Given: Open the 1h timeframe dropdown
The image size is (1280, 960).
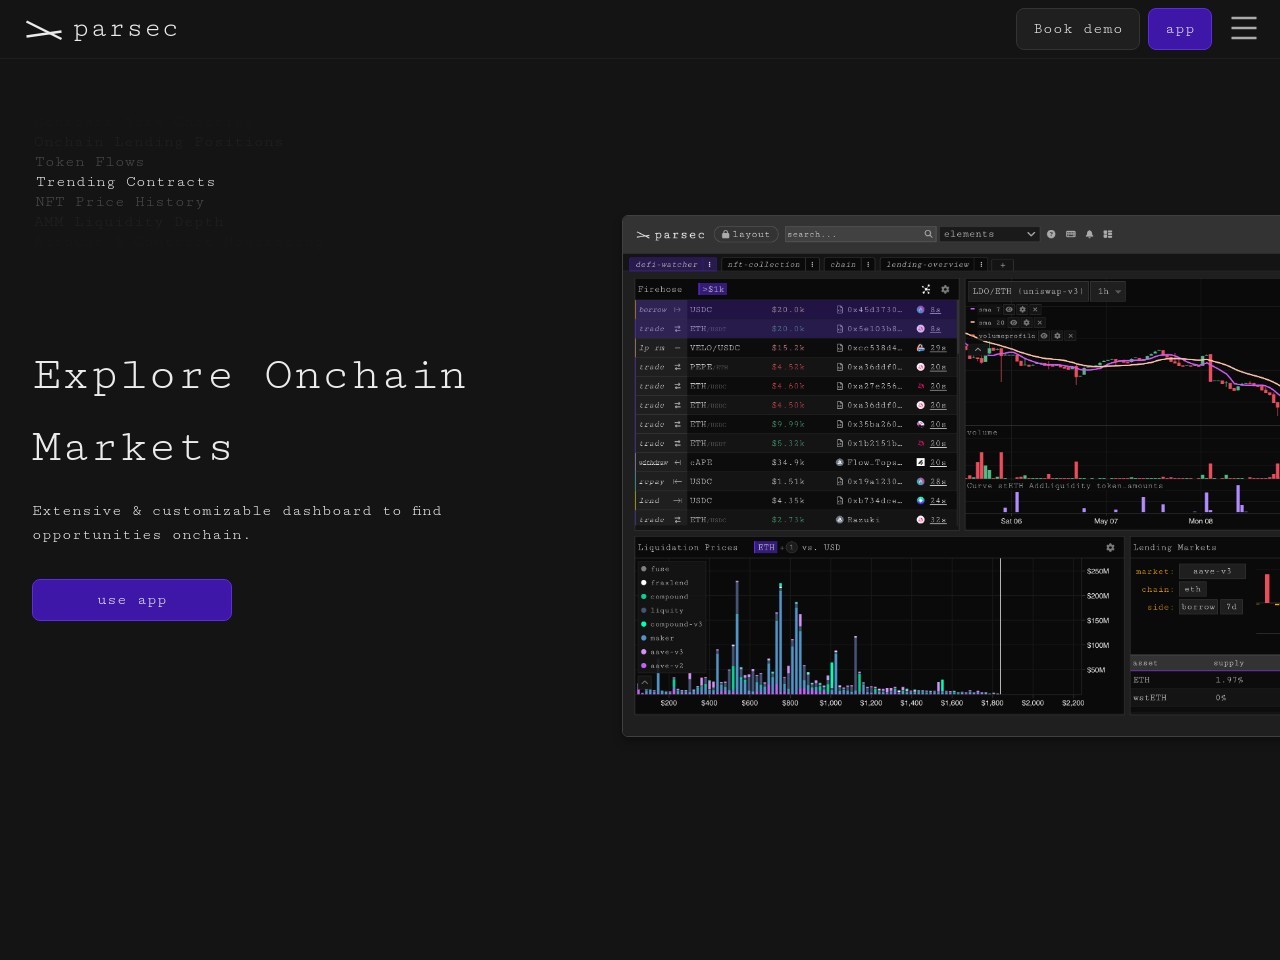Looking at the screenshot, I should coord(1108,291).
